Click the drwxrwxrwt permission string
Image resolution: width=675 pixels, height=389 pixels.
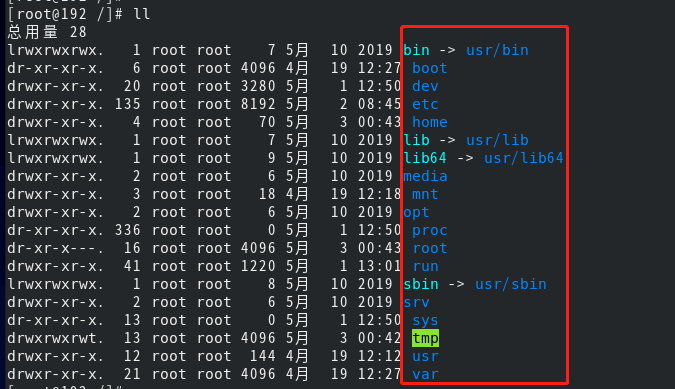click(56, 338)
